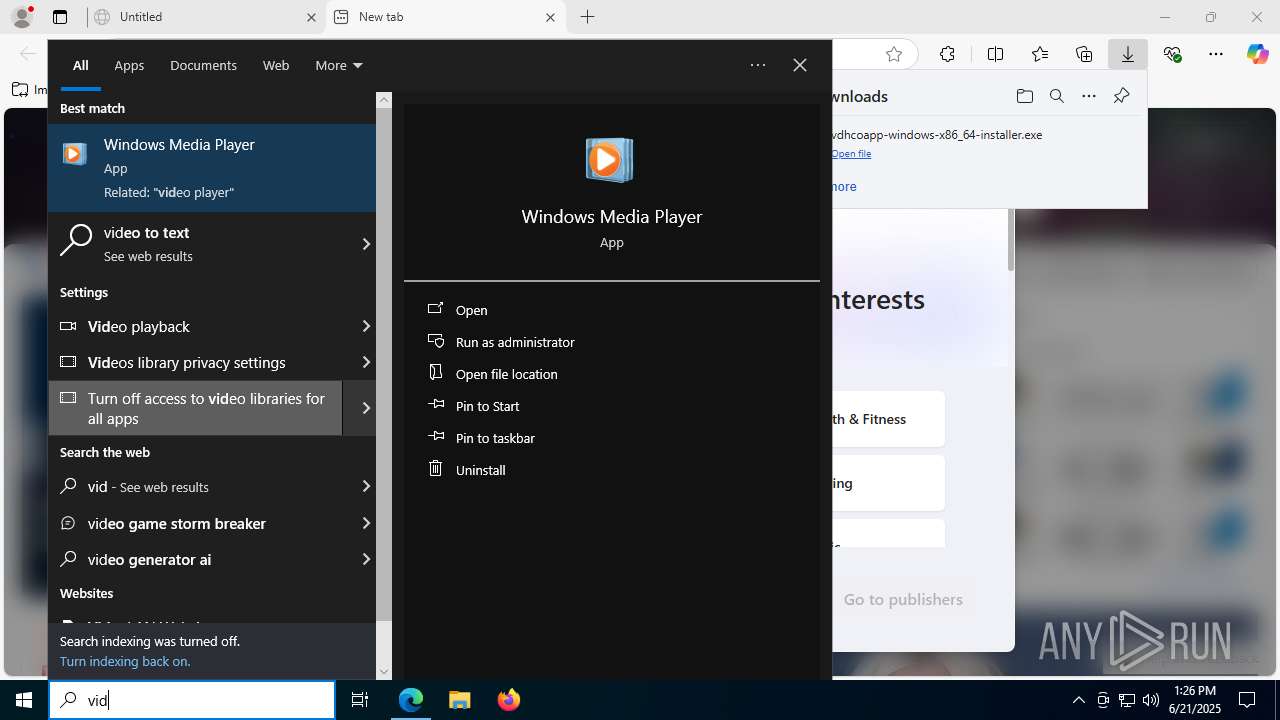Switch to the Apps search tab
1280x720 pixels.
tap(129, 65)
